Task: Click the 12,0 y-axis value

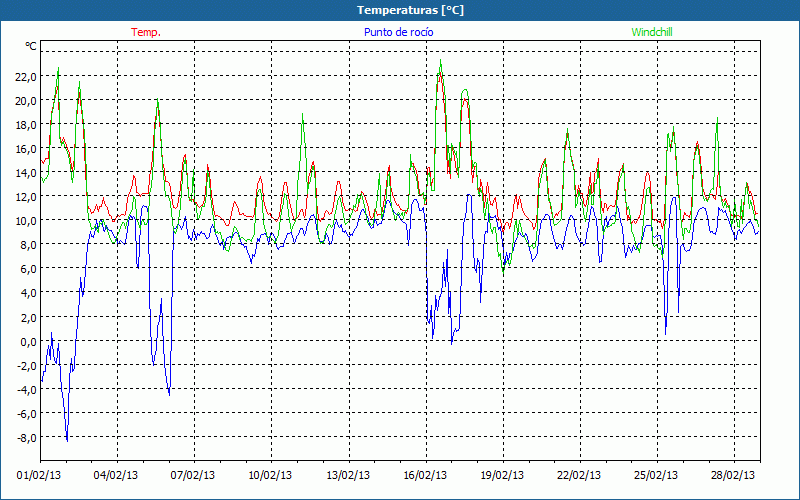Action: [26, 196]
